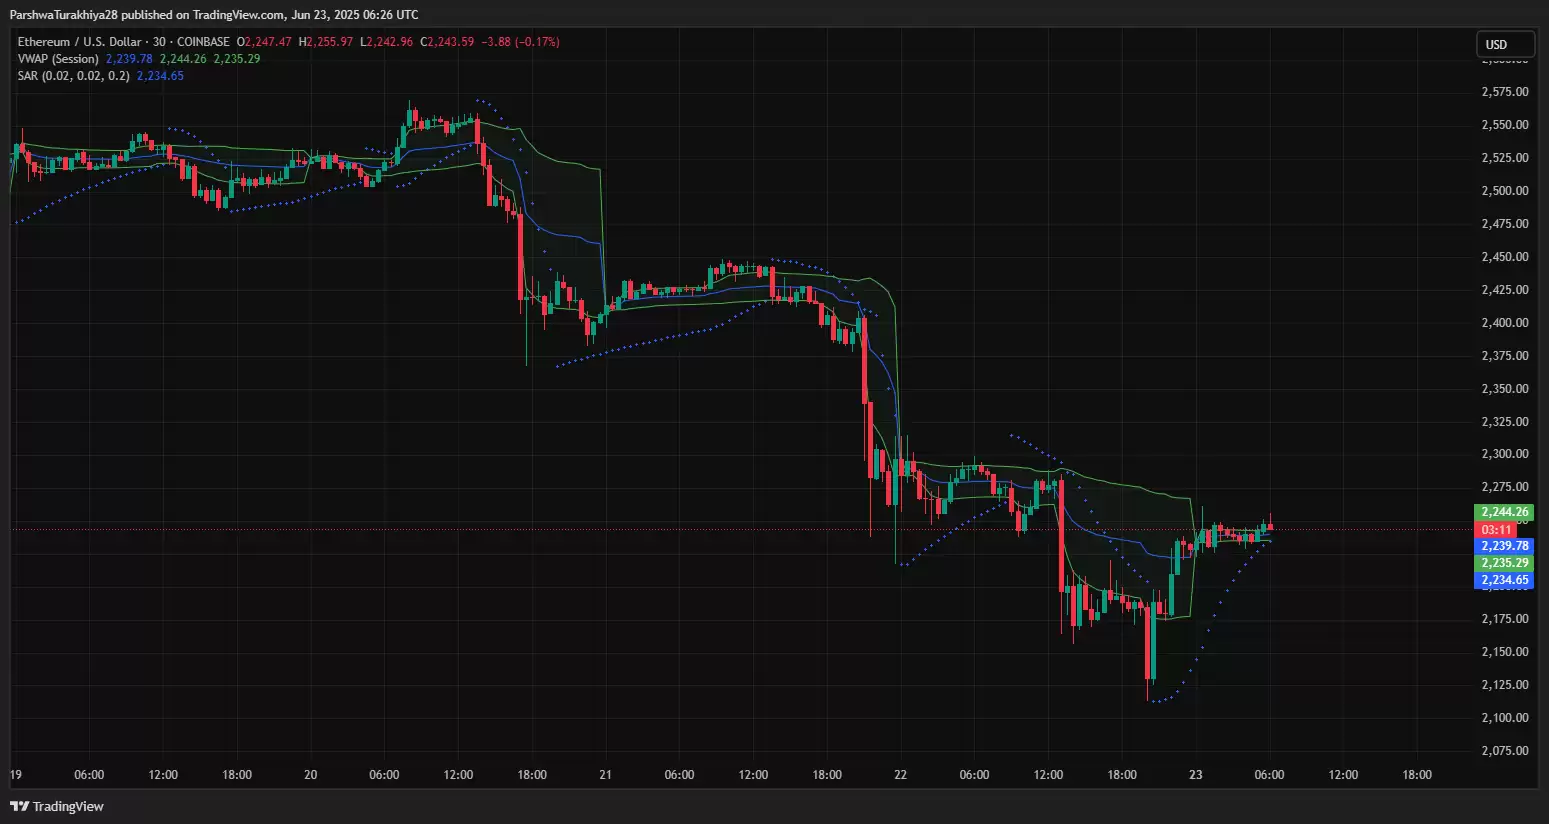Click the TradingView logo icon
Viewport: 1549px width, 824px height.
(19, 806)
